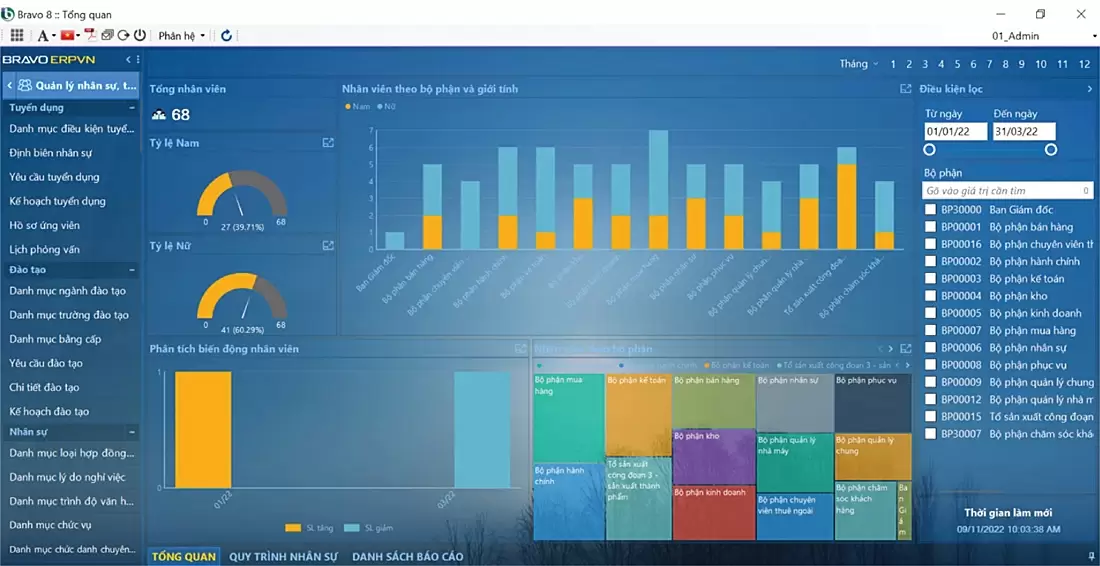Screen dimensions: 1100x566
Task: Switch to the Quy trình nhân sự tab
Action: click(x=284, y=556)
